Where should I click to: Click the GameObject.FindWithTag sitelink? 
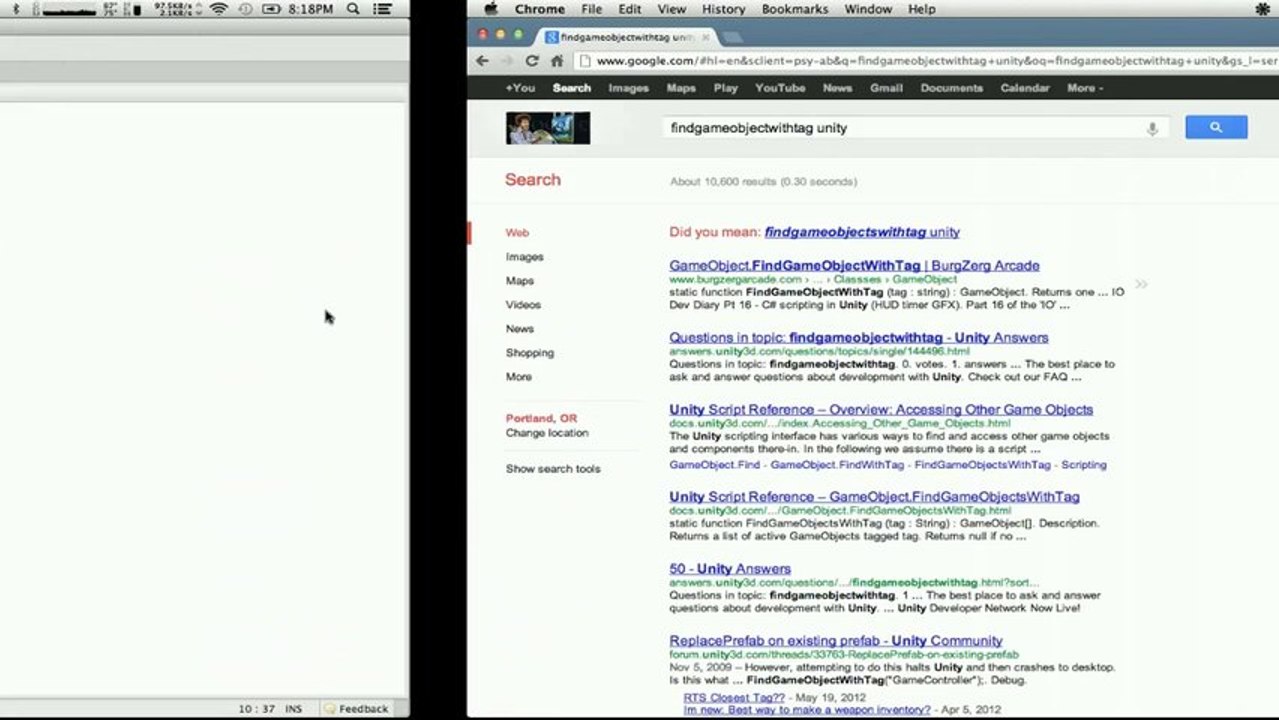[x=837, y=465]
